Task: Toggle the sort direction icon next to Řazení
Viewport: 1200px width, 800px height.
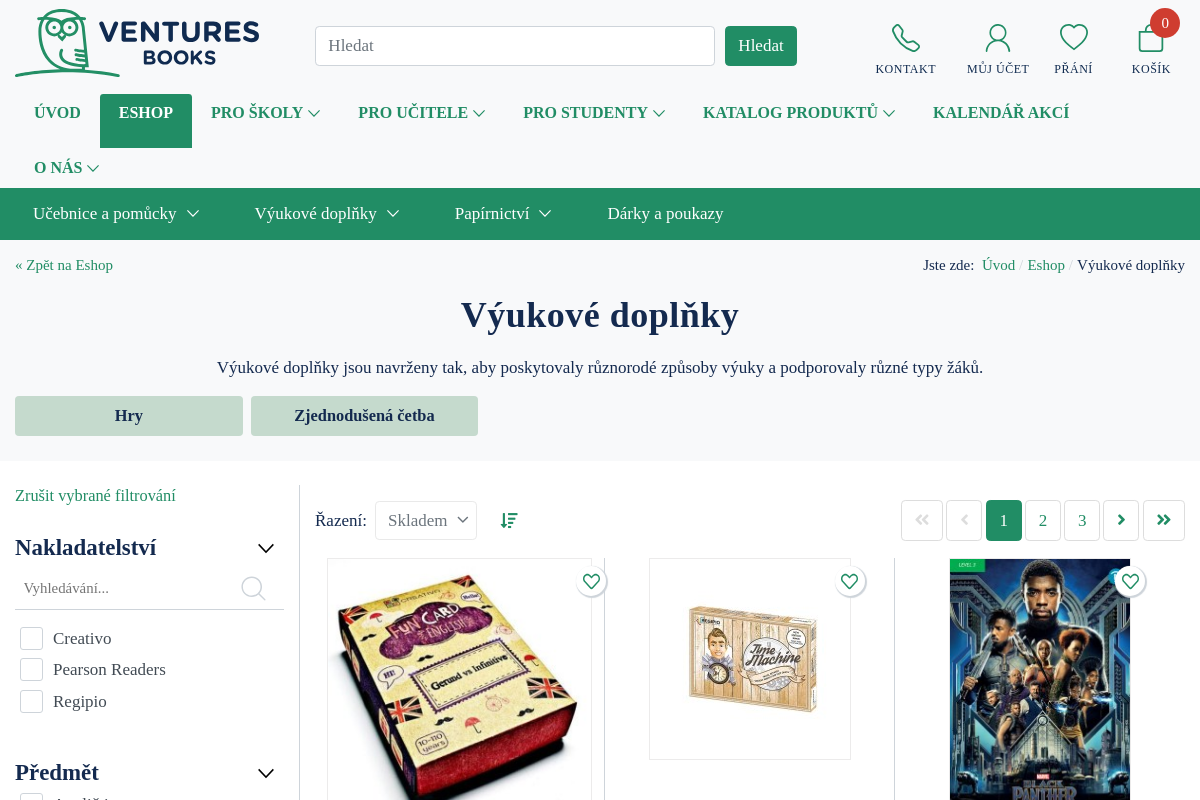Action: (x=509, y=520)
